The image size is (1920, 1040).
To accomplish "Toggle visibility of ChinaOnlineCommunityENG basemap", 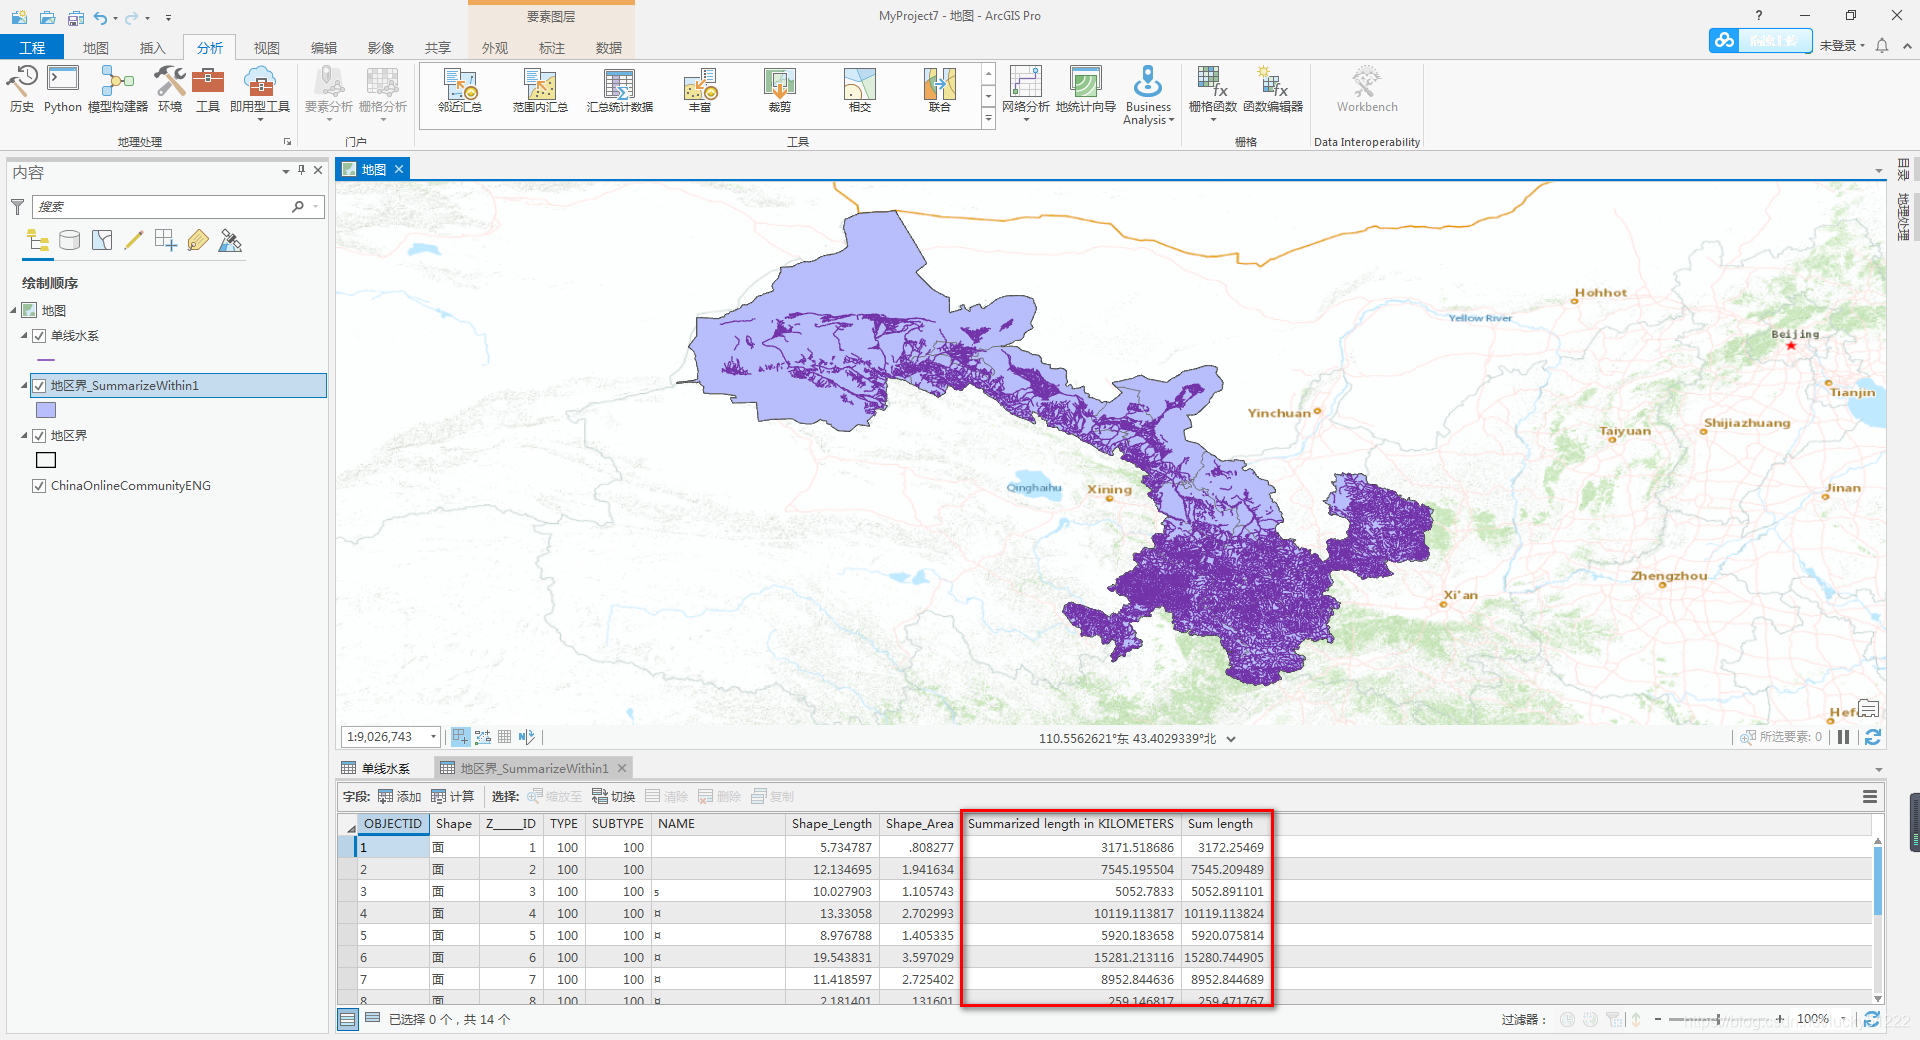I will pyautogui.click(x=39, y=486).
